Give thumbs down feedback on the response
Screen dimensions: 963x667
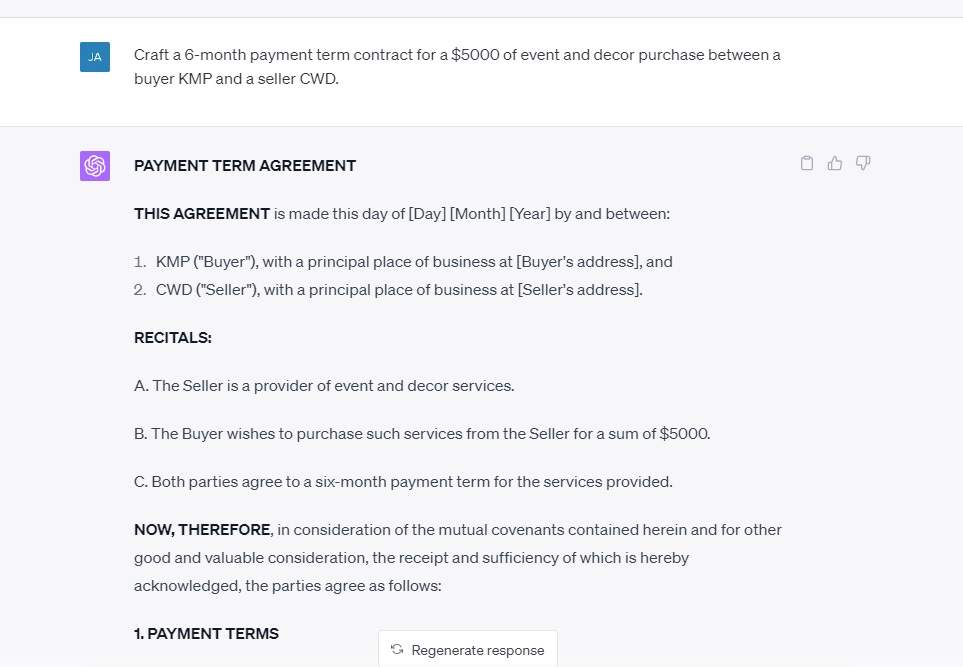click(862, 163)
